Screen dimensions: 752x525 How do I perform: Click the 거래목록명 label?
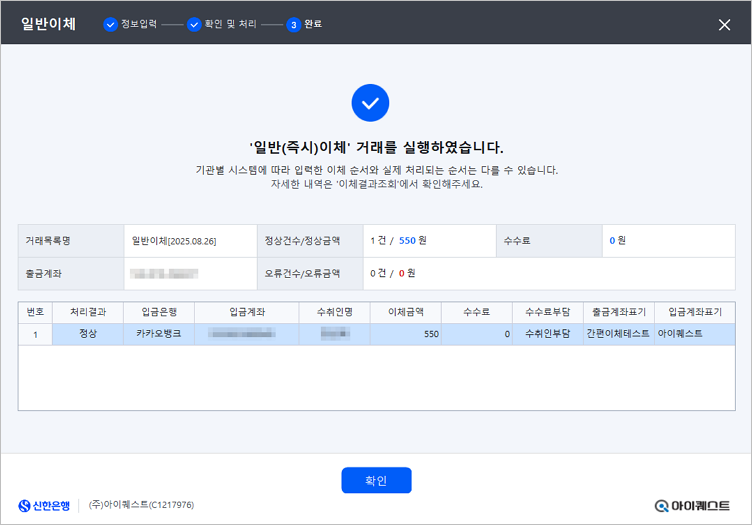(x=48, y=241)
